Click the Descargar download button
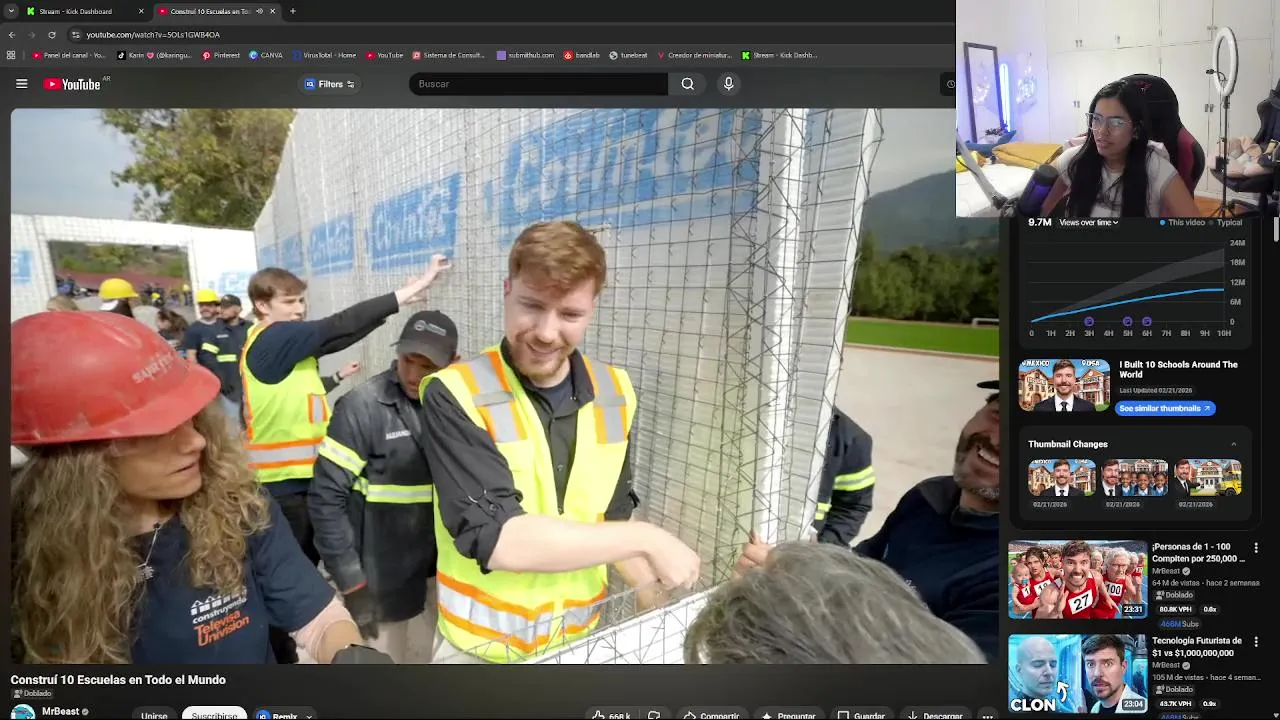The image size is (1280, 720). tap(935, 716)
